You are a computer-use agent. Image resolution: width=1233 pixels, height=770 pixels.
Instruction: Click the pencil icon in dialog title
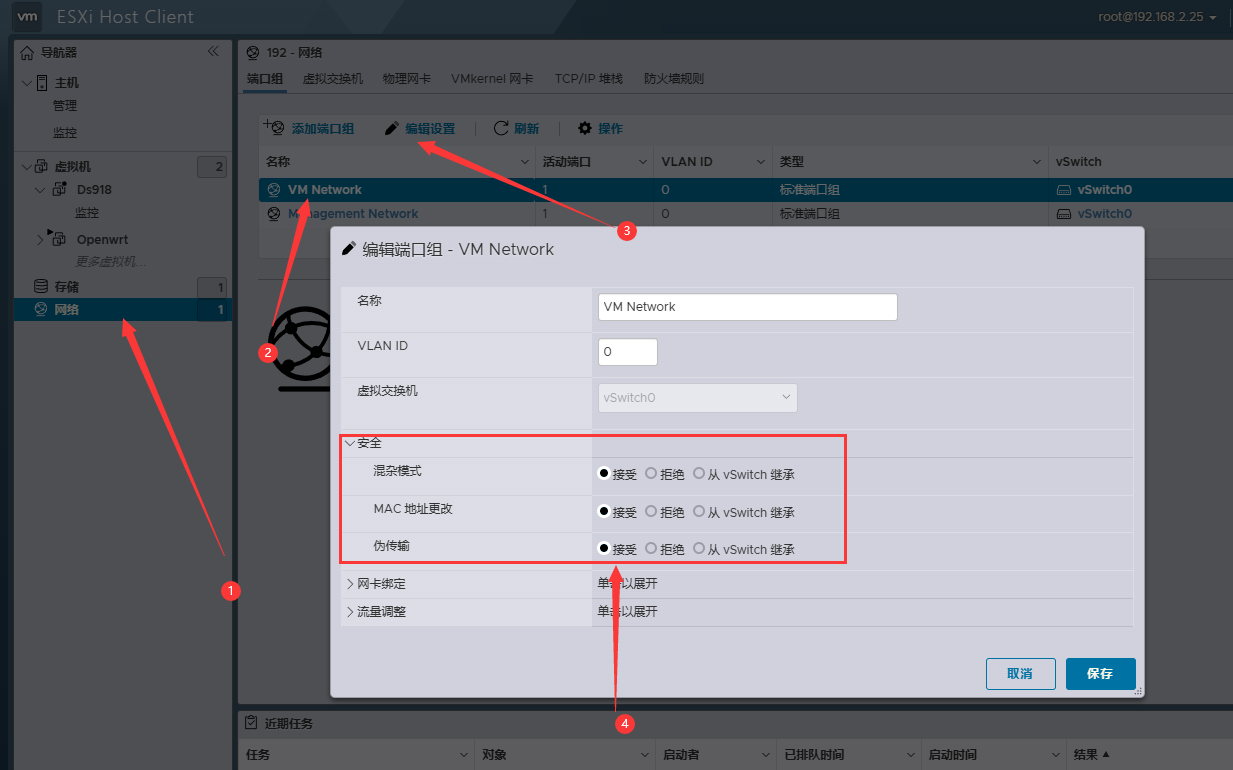(349, 249)
